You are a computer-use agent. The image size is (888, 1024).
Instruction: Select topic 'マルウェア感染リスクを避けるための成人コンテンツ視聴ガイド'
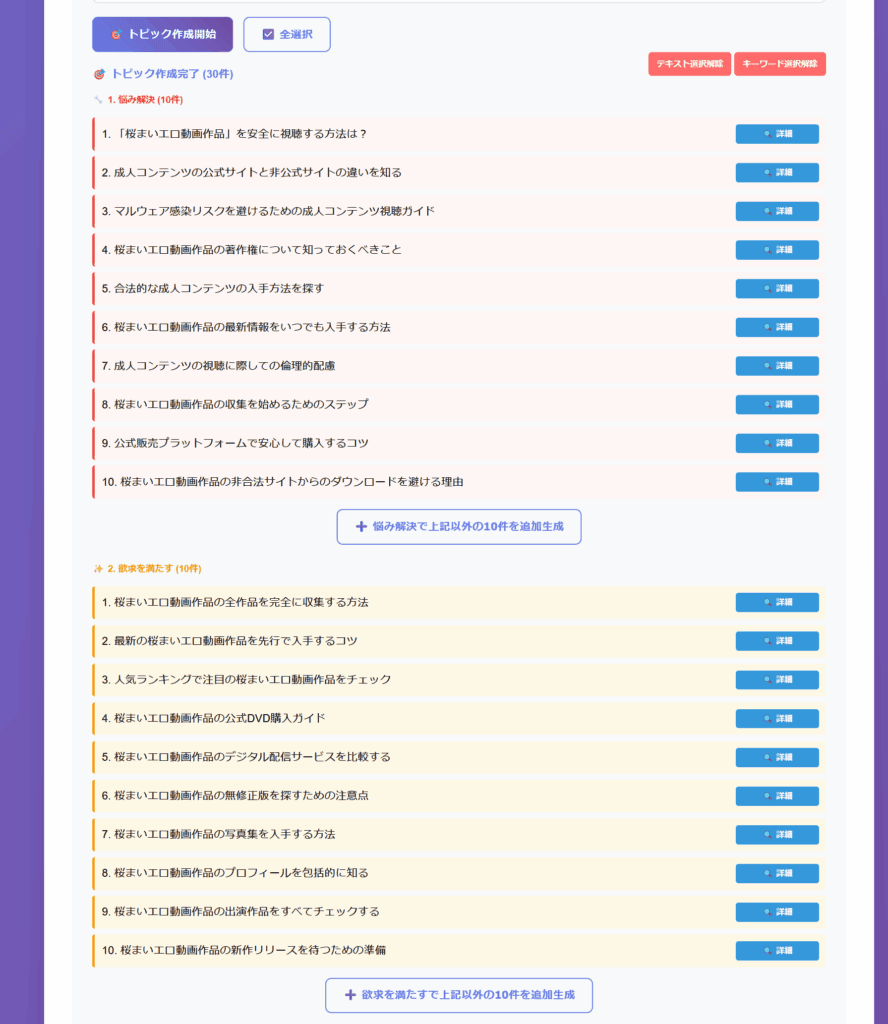click(x=268, y=211)
